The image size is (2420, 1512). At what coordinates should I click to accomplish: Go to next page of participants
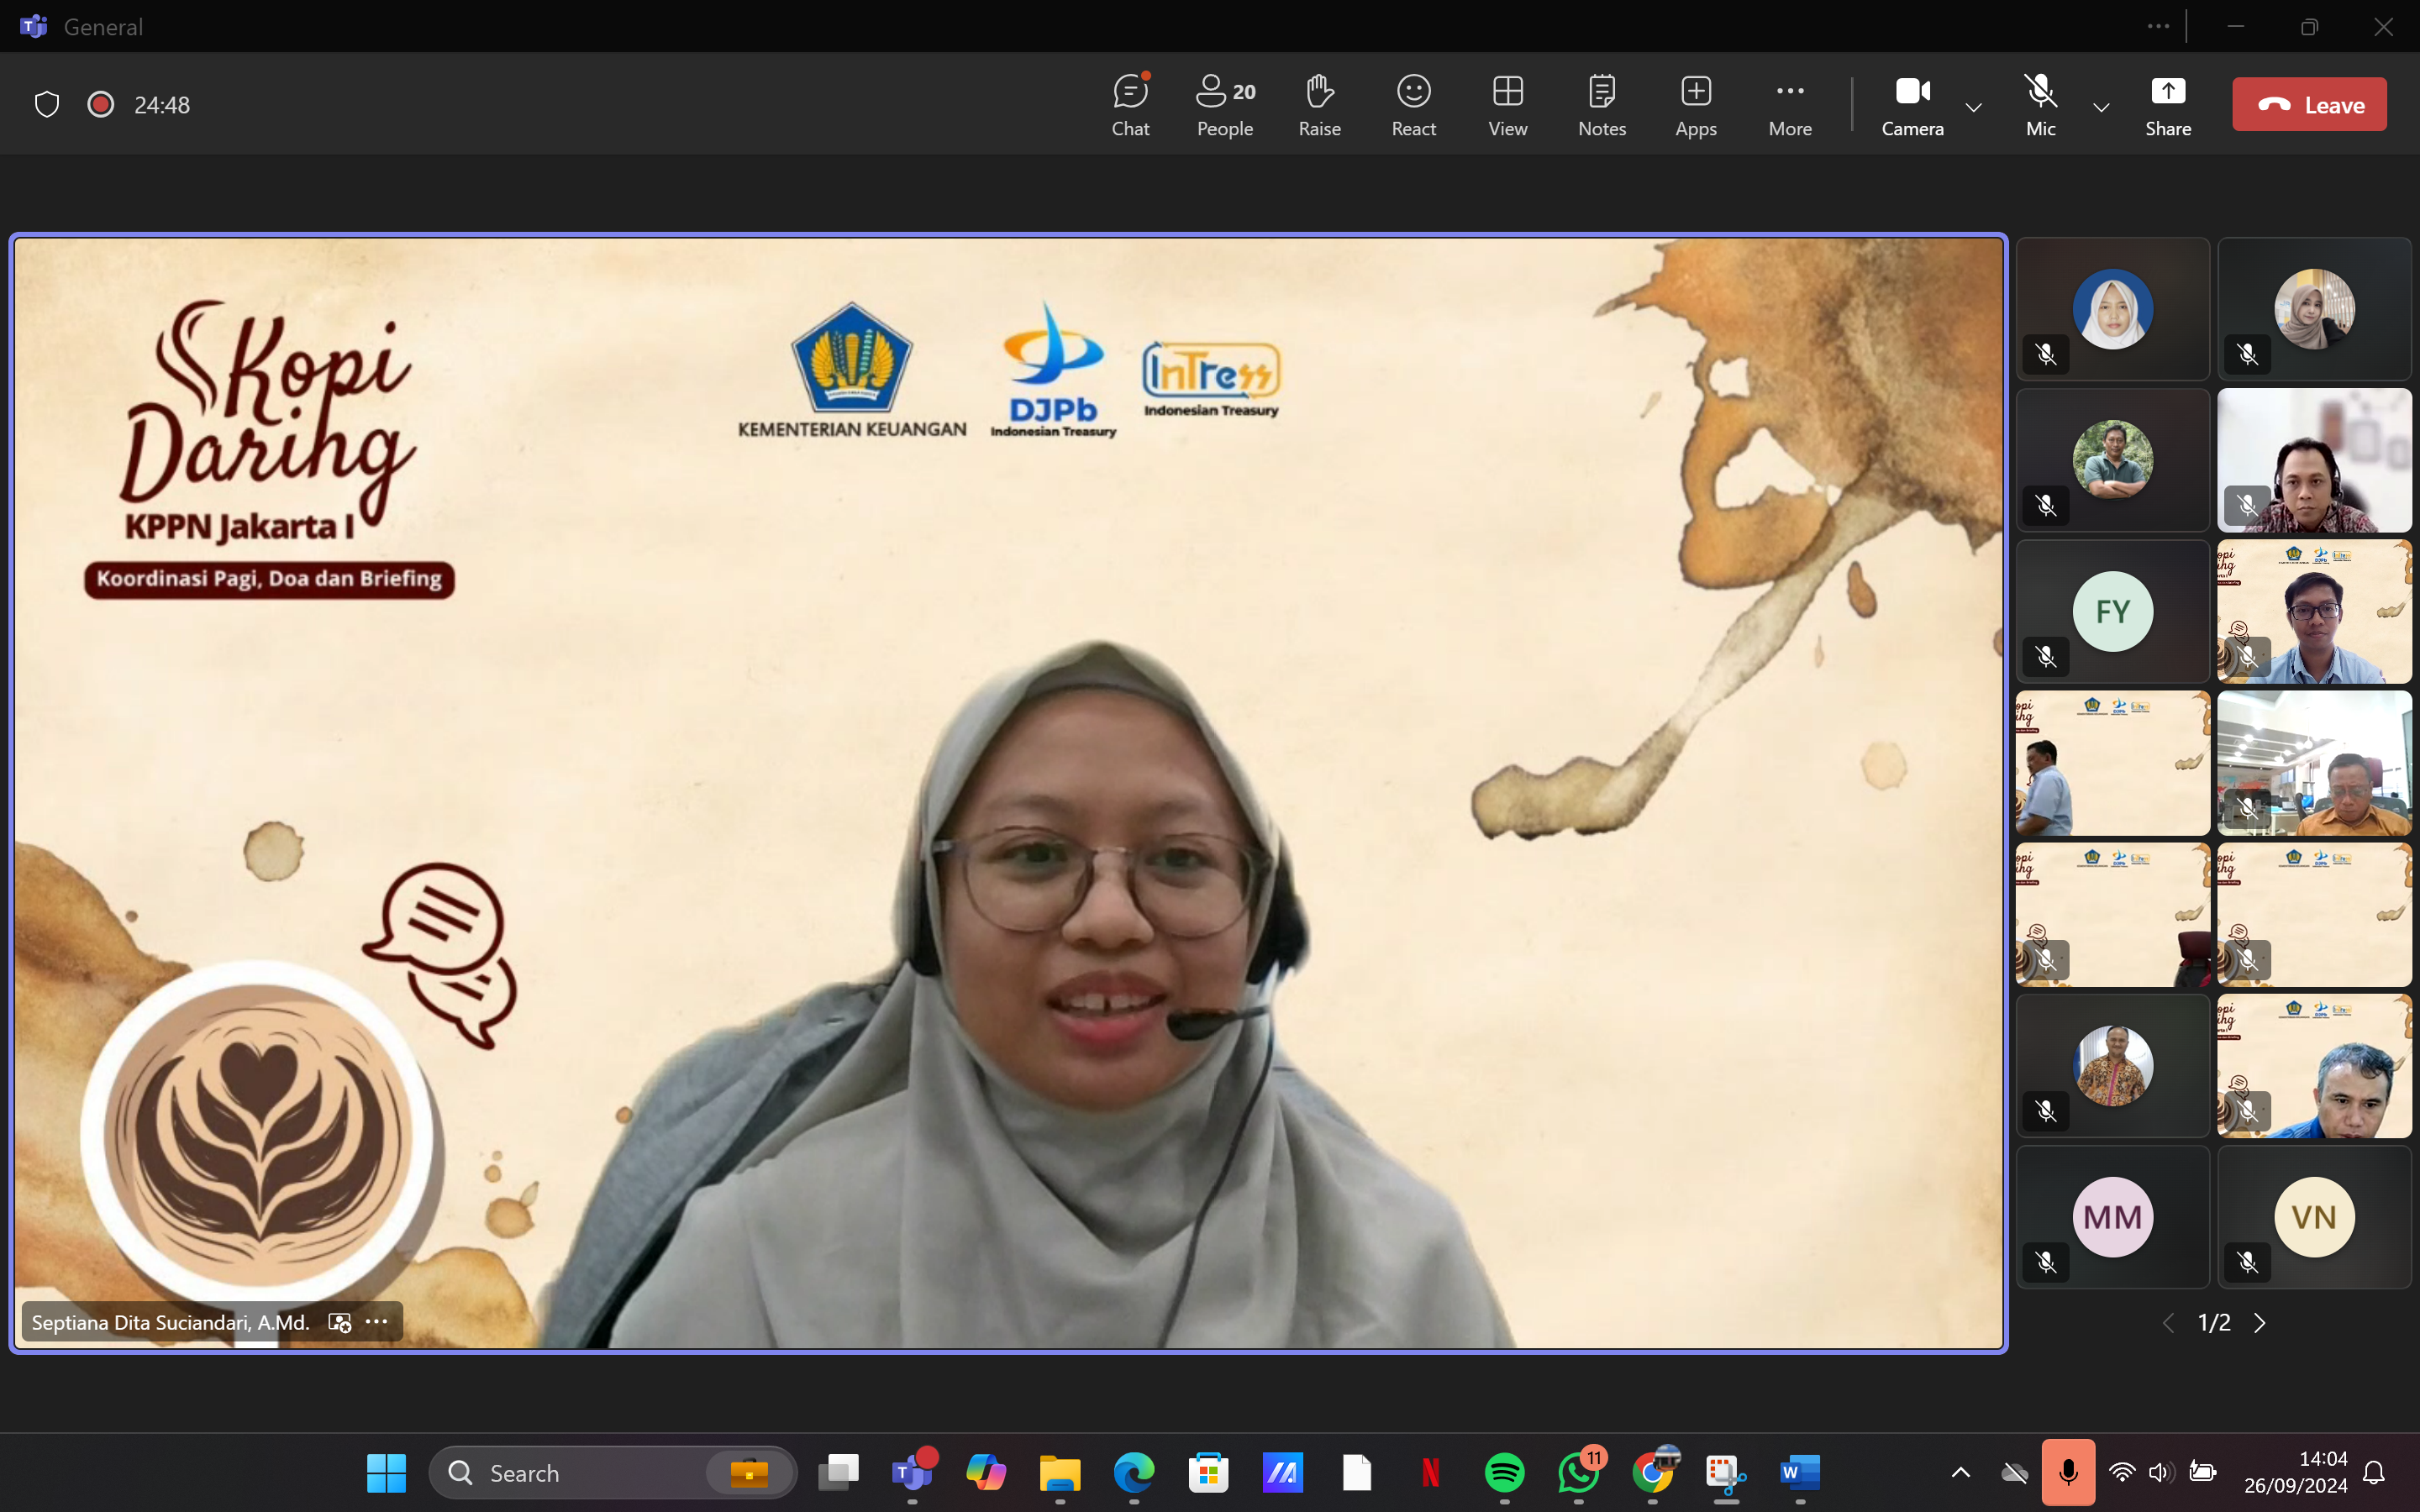(x=2259, y=1323)
